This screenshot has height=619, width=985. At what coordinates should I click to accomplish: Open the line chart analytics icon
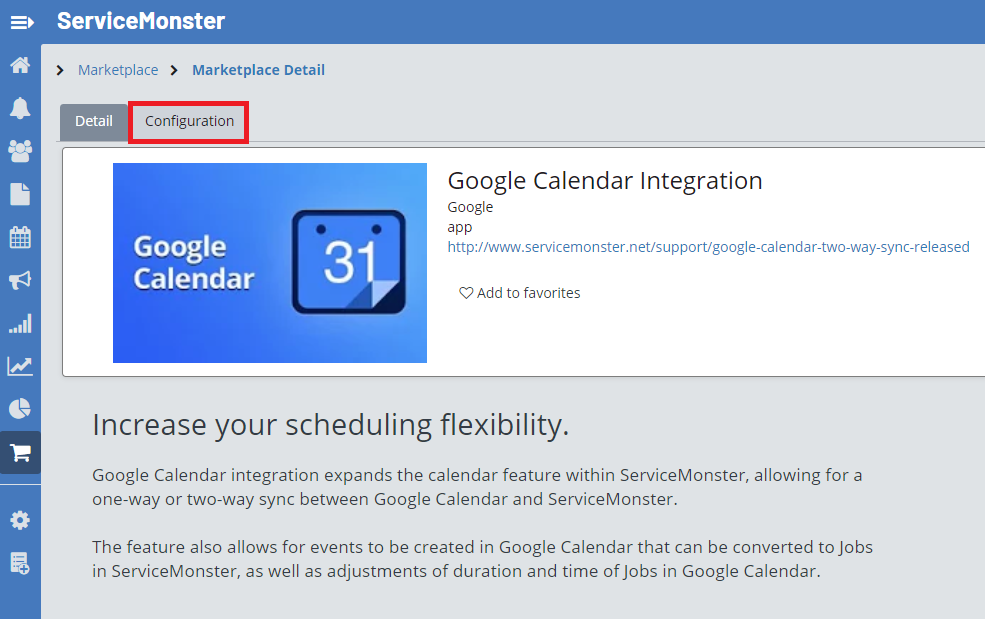(20, 366)
